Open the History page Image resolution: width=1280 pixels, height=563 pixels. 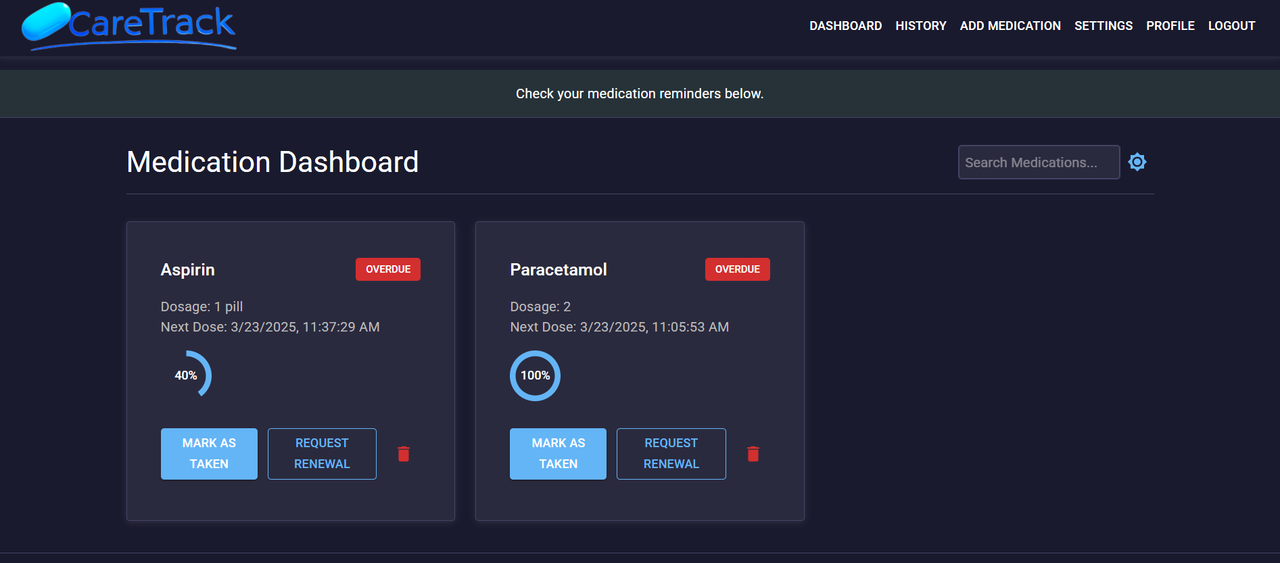click(x=921, y=26)
